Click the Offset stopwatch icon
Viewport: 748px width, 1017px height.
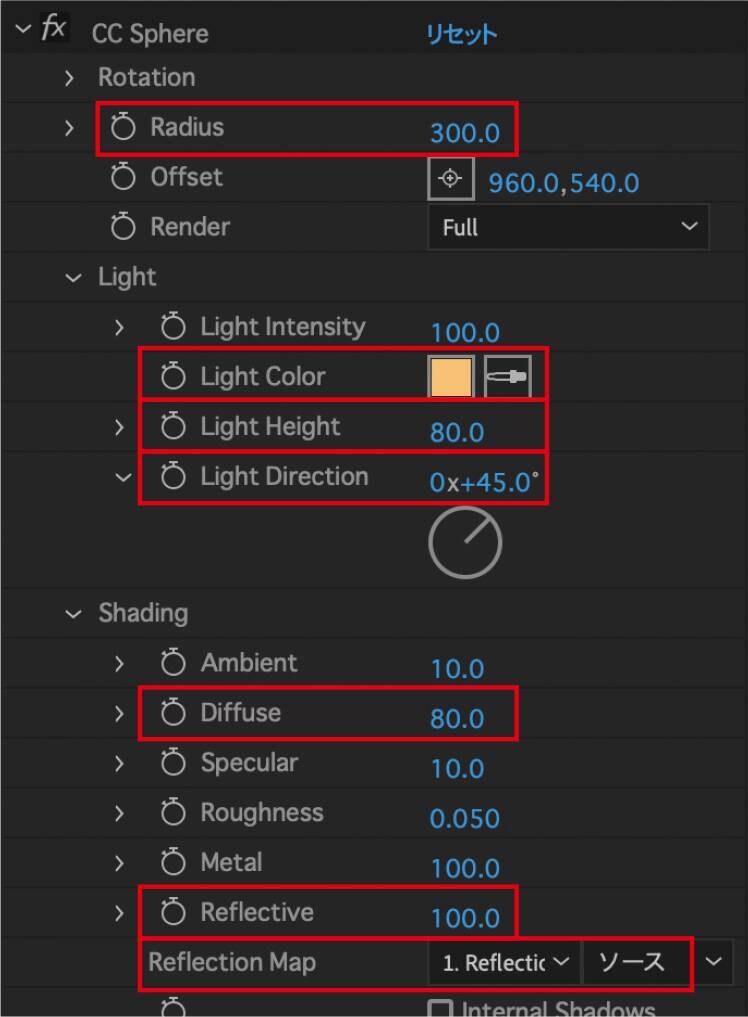point(123,178)
